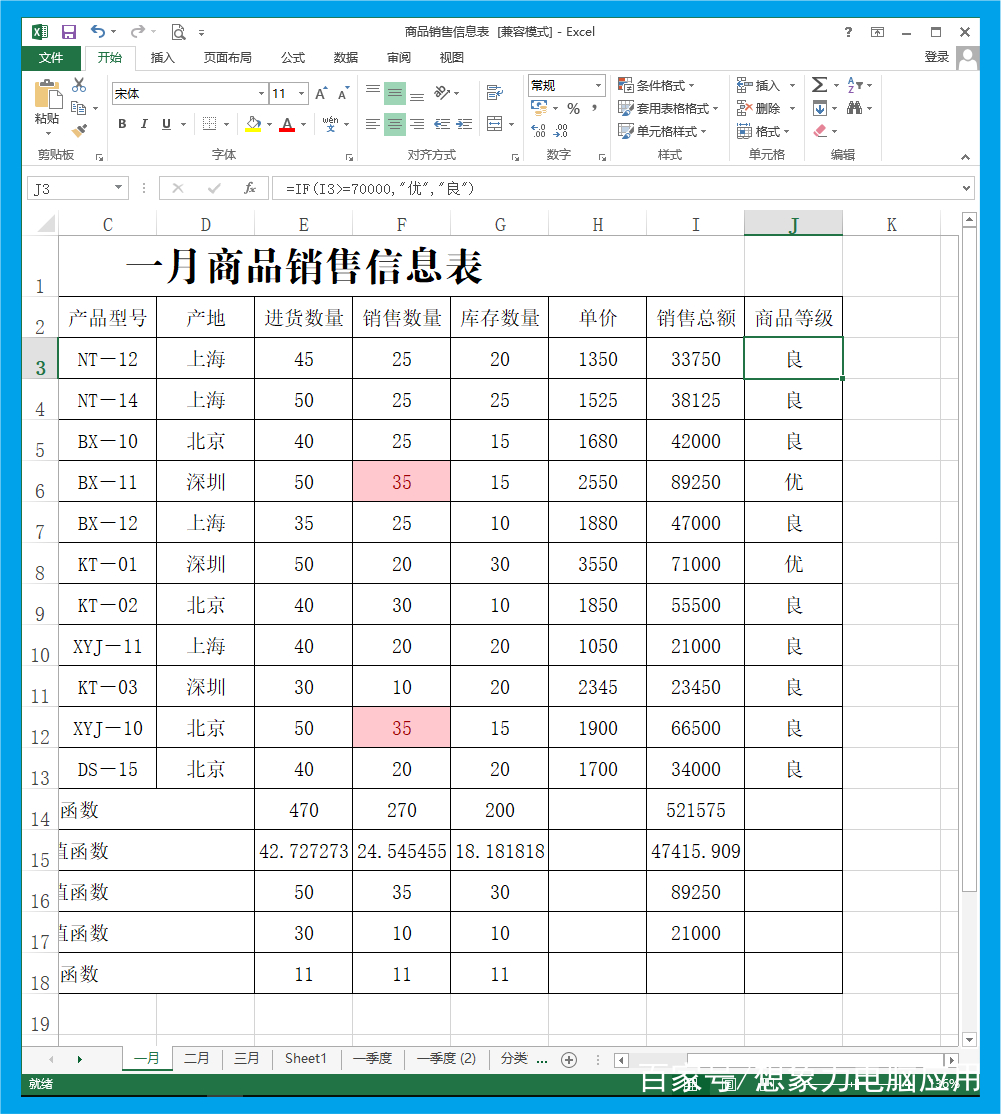Click the increase indent icon
The height and width of the screenshot is (1114, 1001).
[x=465, y=124]
